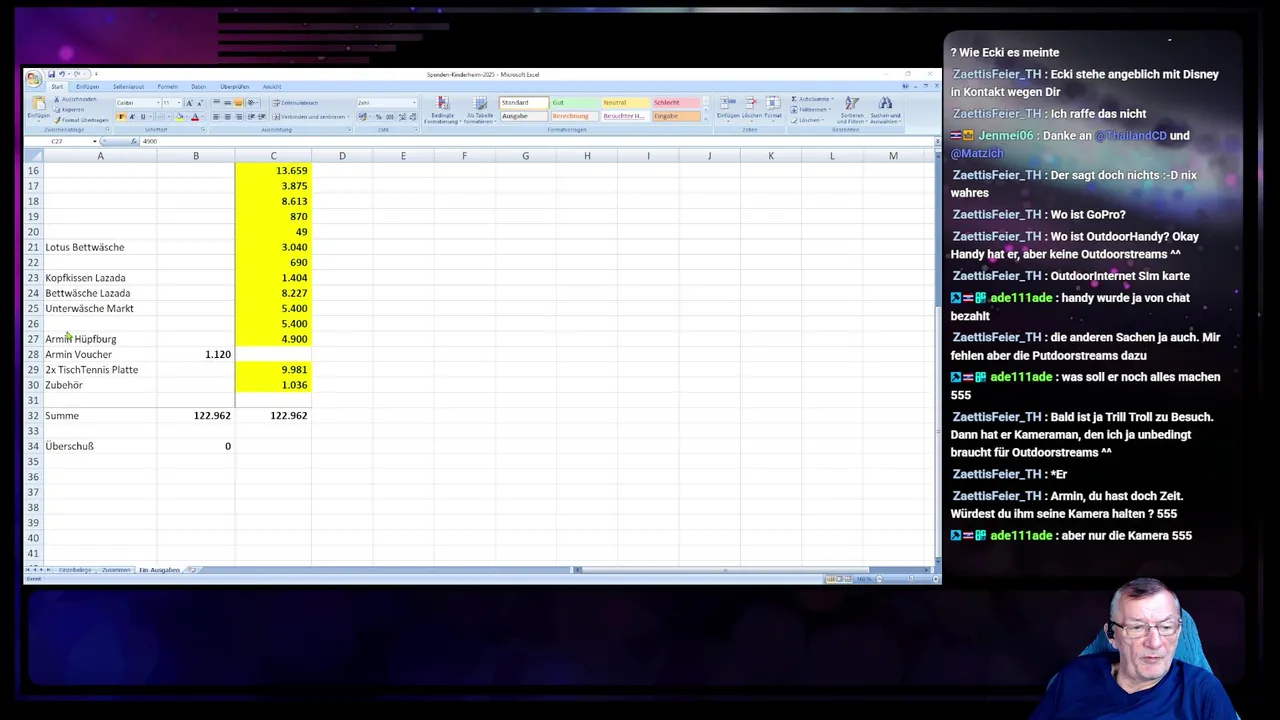Switch to the Ansicht ribbon tab
The height and width of the screenshot is (720, 1280).
click(271, 87)
